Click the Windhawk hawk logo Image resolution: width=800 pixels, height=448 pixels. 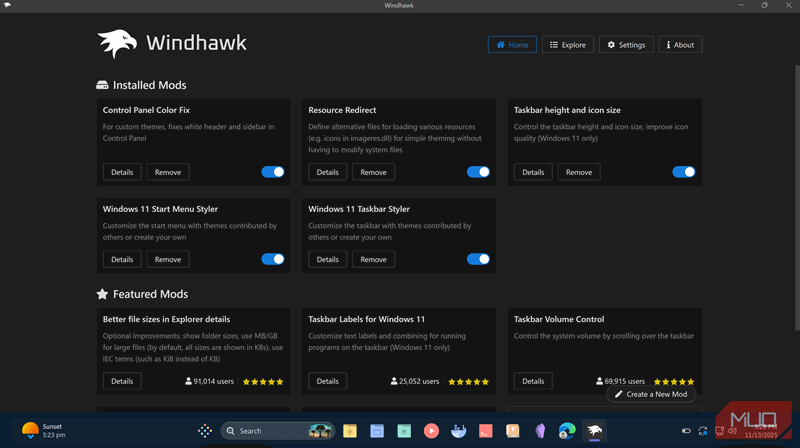coord(117,43)
